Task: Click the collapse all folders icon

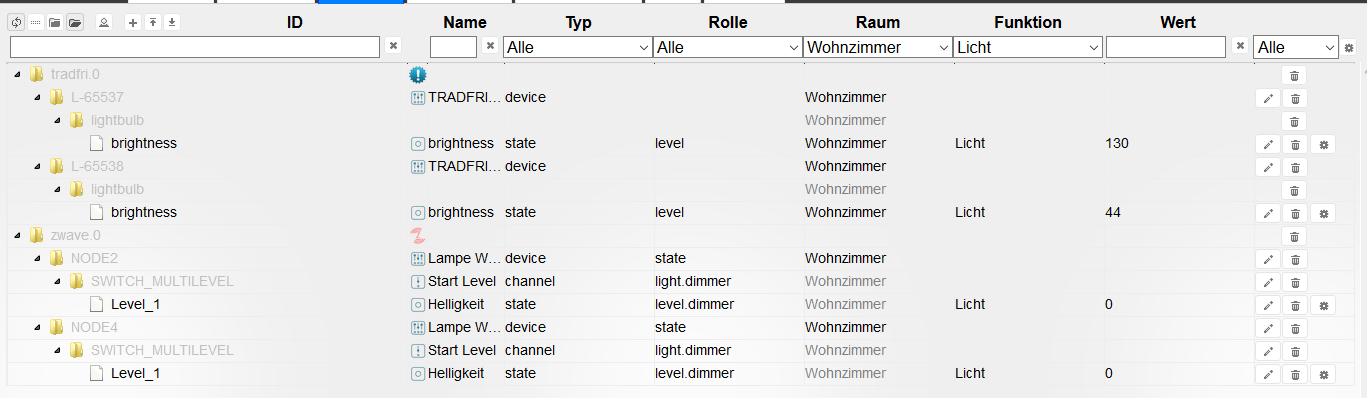Action: coord(55,22)
